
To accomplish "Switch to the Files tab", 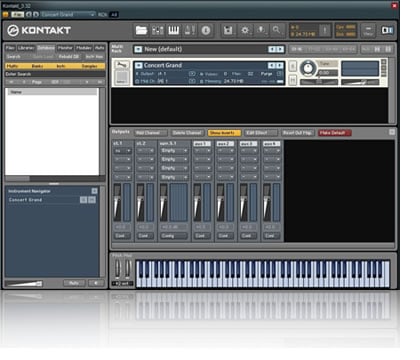I will tap(10, 48).
